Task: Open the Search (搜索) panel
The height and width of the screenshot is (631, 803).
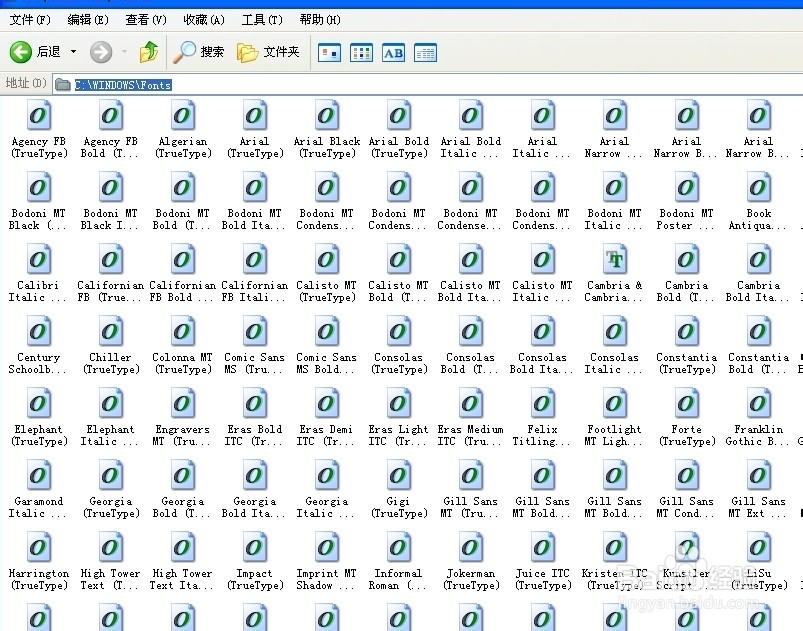Action: tap(199, 52)
